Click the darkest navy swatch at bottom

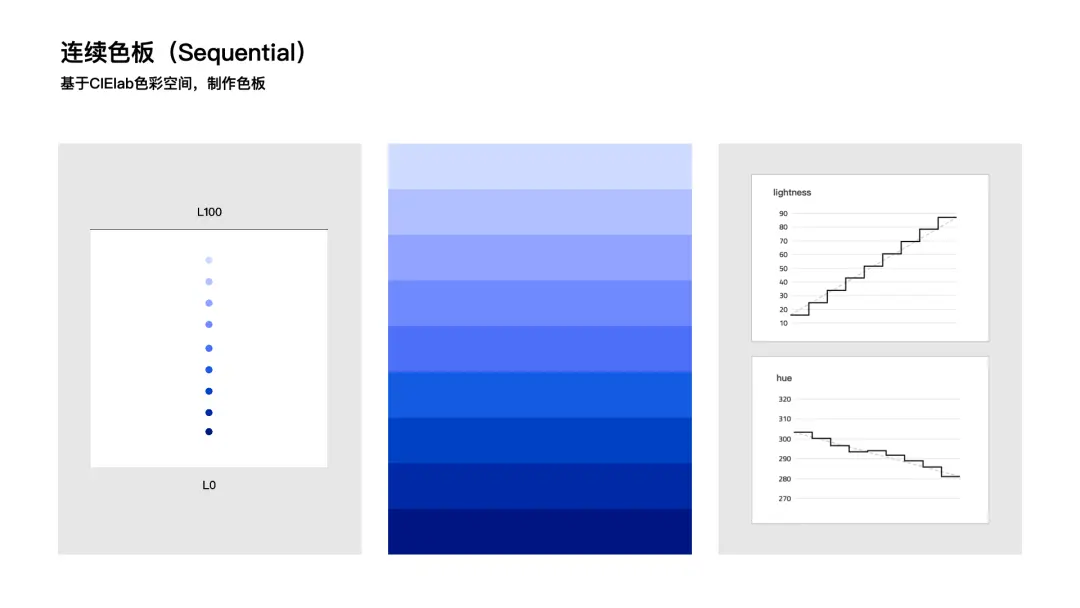tap(539, 531)
